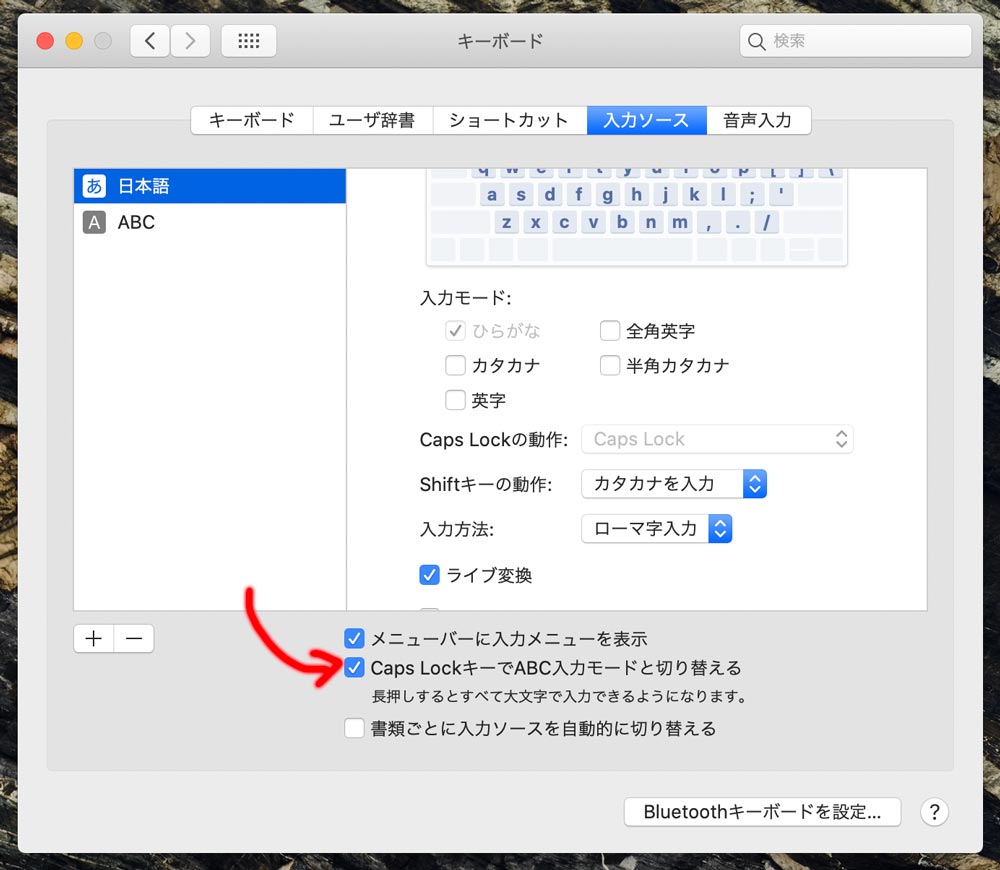Switch to the キーボード tab
The height and width of the screenshot is (870, 1000).
point(252,121)
